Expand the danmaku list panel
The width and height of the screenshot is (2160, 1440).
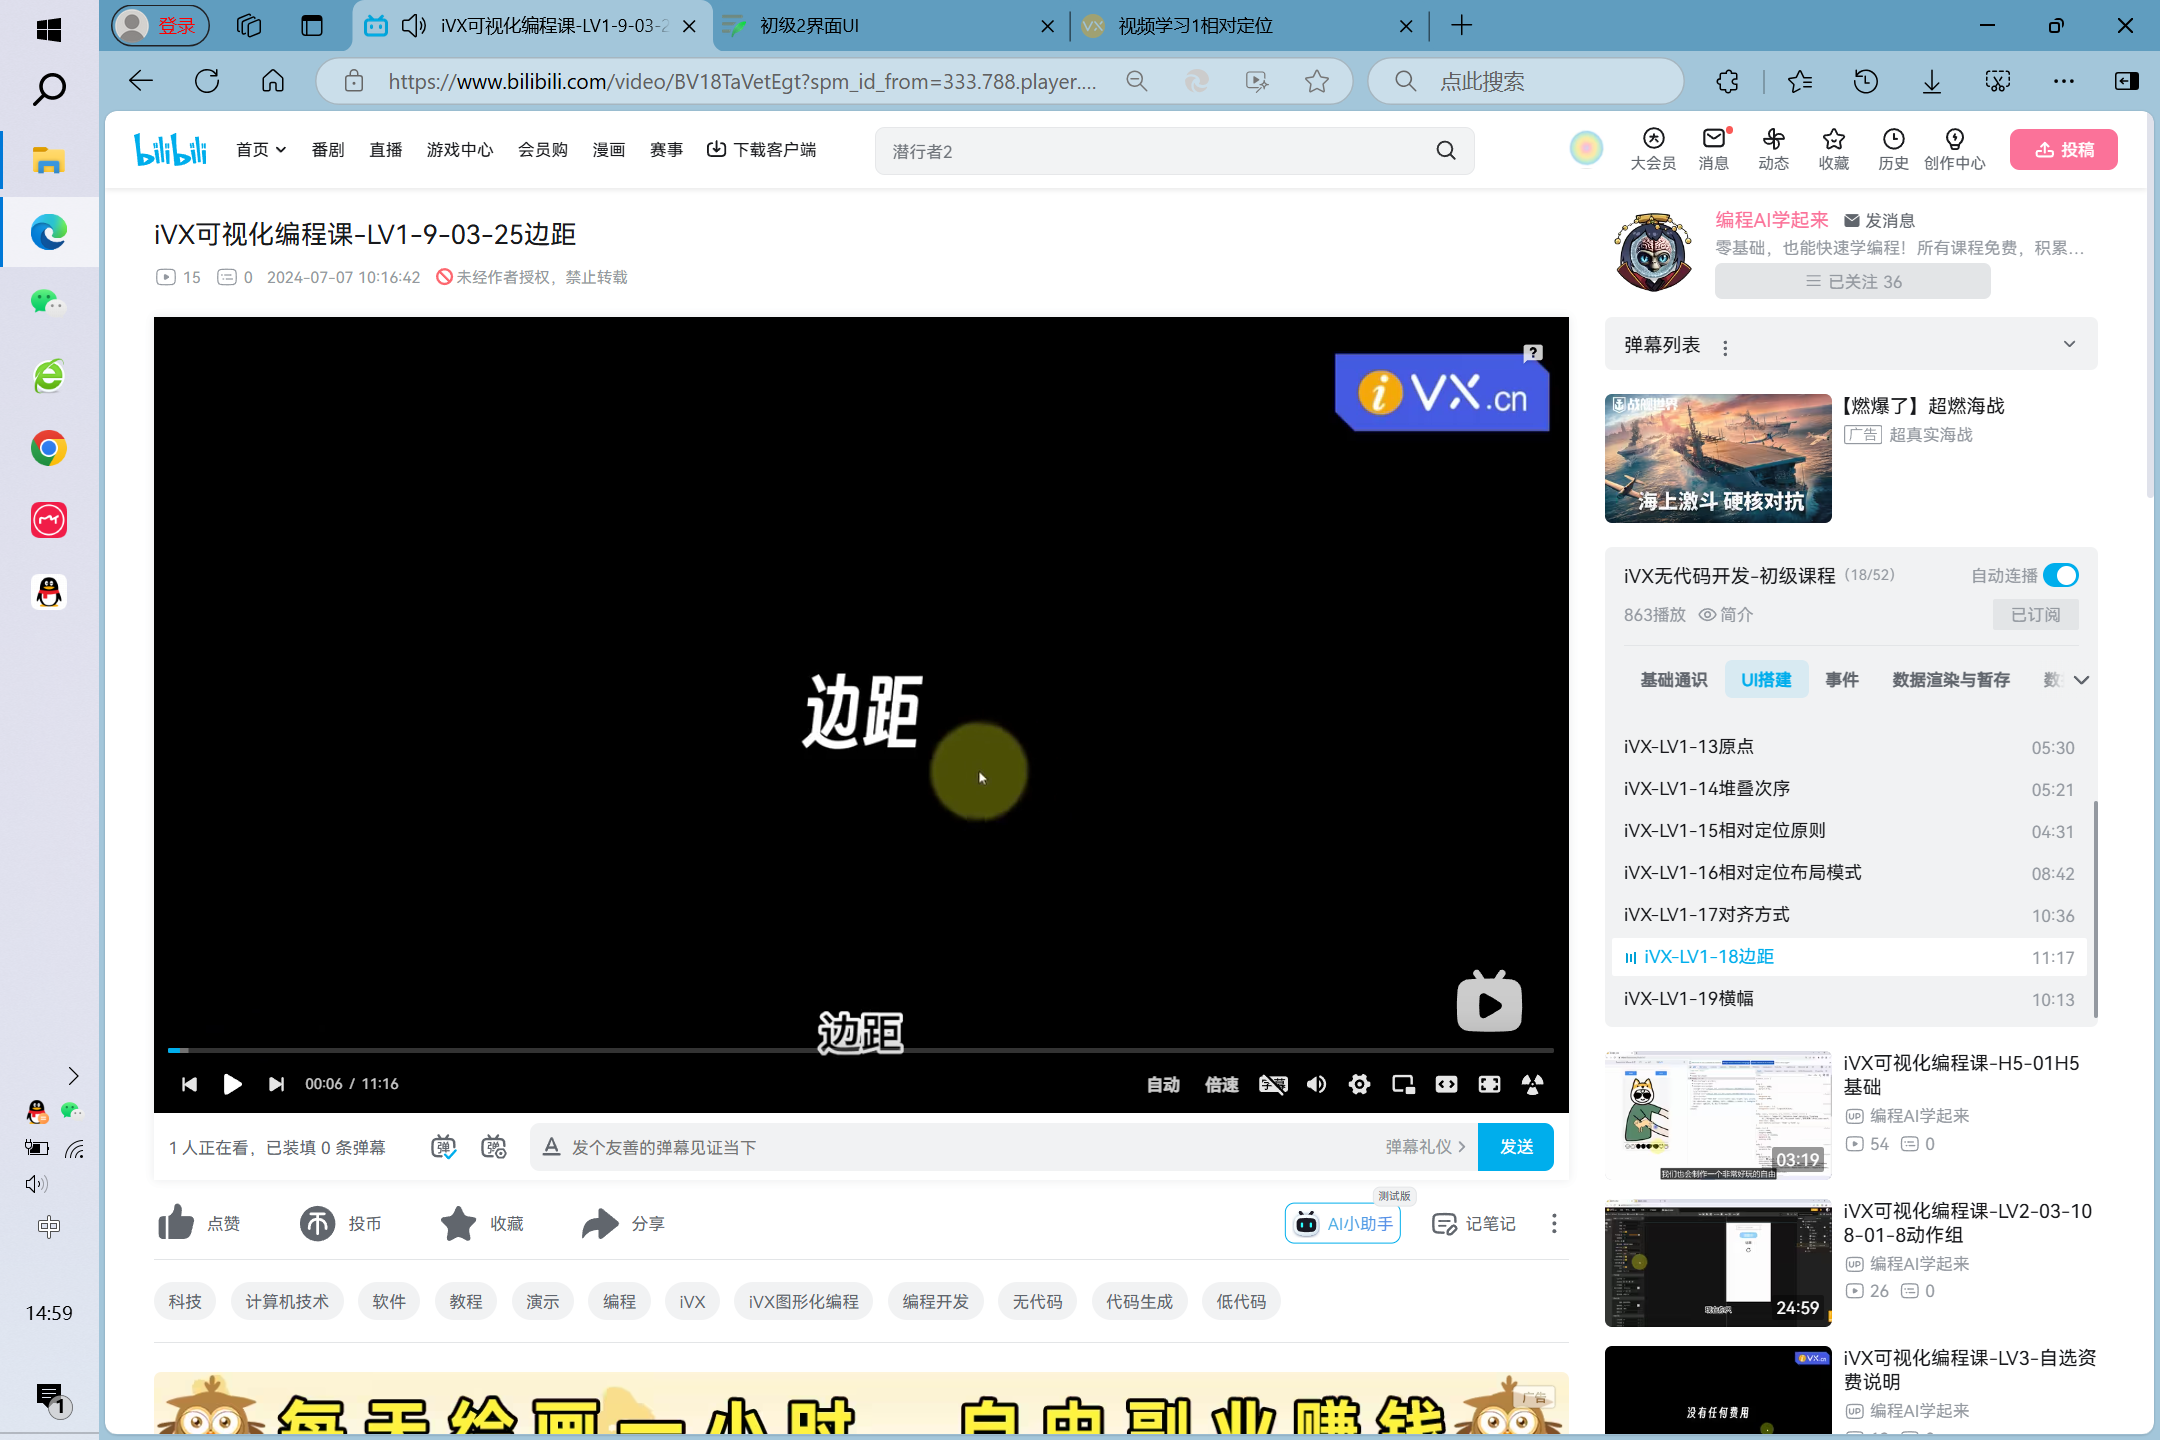pos(2069,344)
